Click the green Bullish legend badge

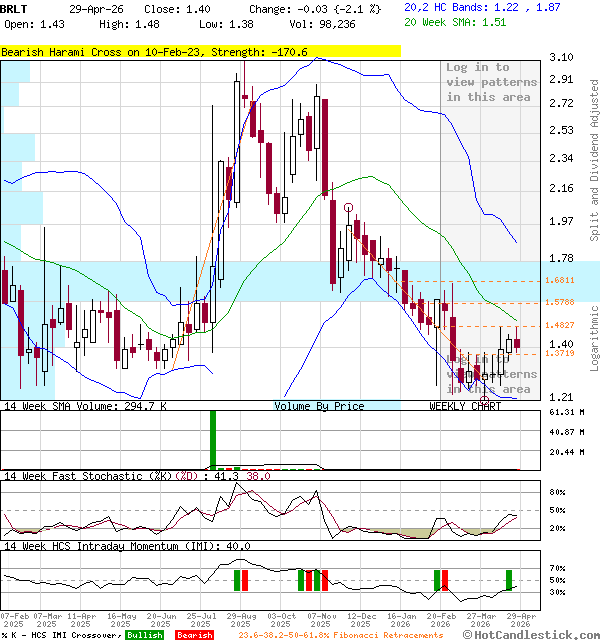click(144, 634)
